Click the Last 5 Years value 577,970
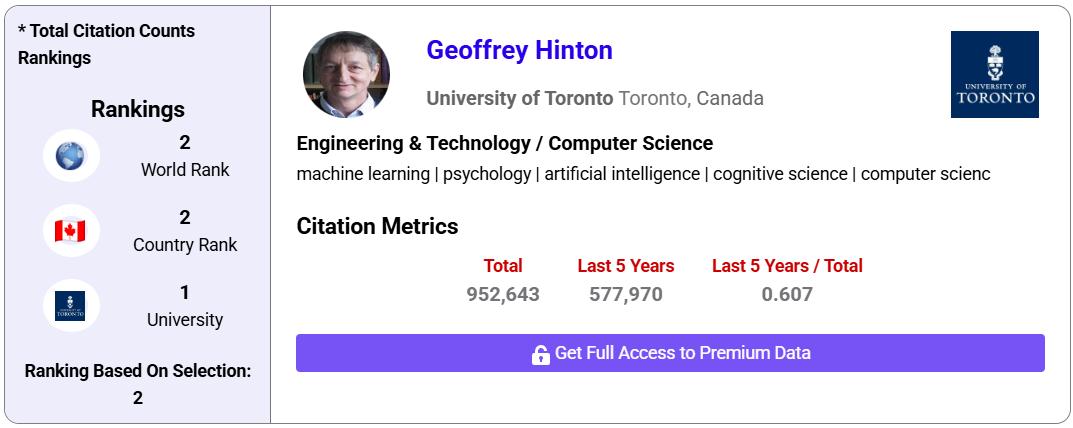The image size is (1073, 428). (626, 294)
